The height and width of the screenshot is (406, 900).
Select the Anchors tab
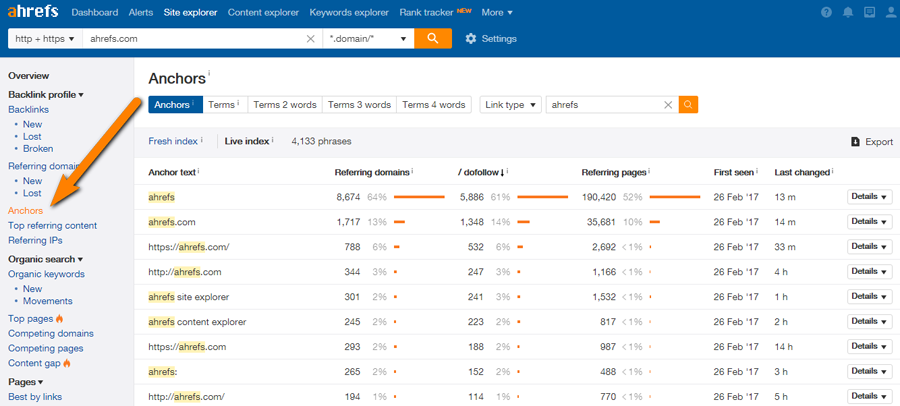point(175,105)
